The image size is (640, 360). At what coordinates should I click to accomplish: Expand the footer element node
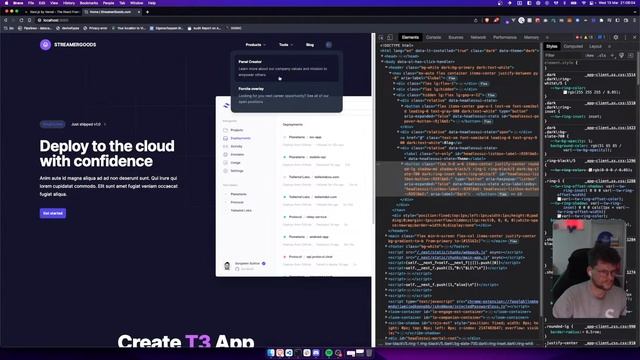coord(387,247)
